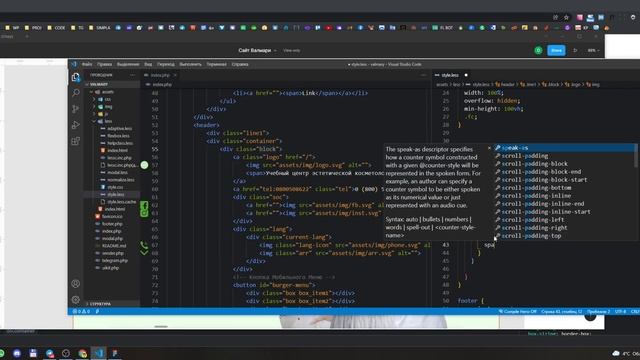This screenshot has height=360, width=640.
Task: Expand the css folder in Explorer
Action: 95,99
